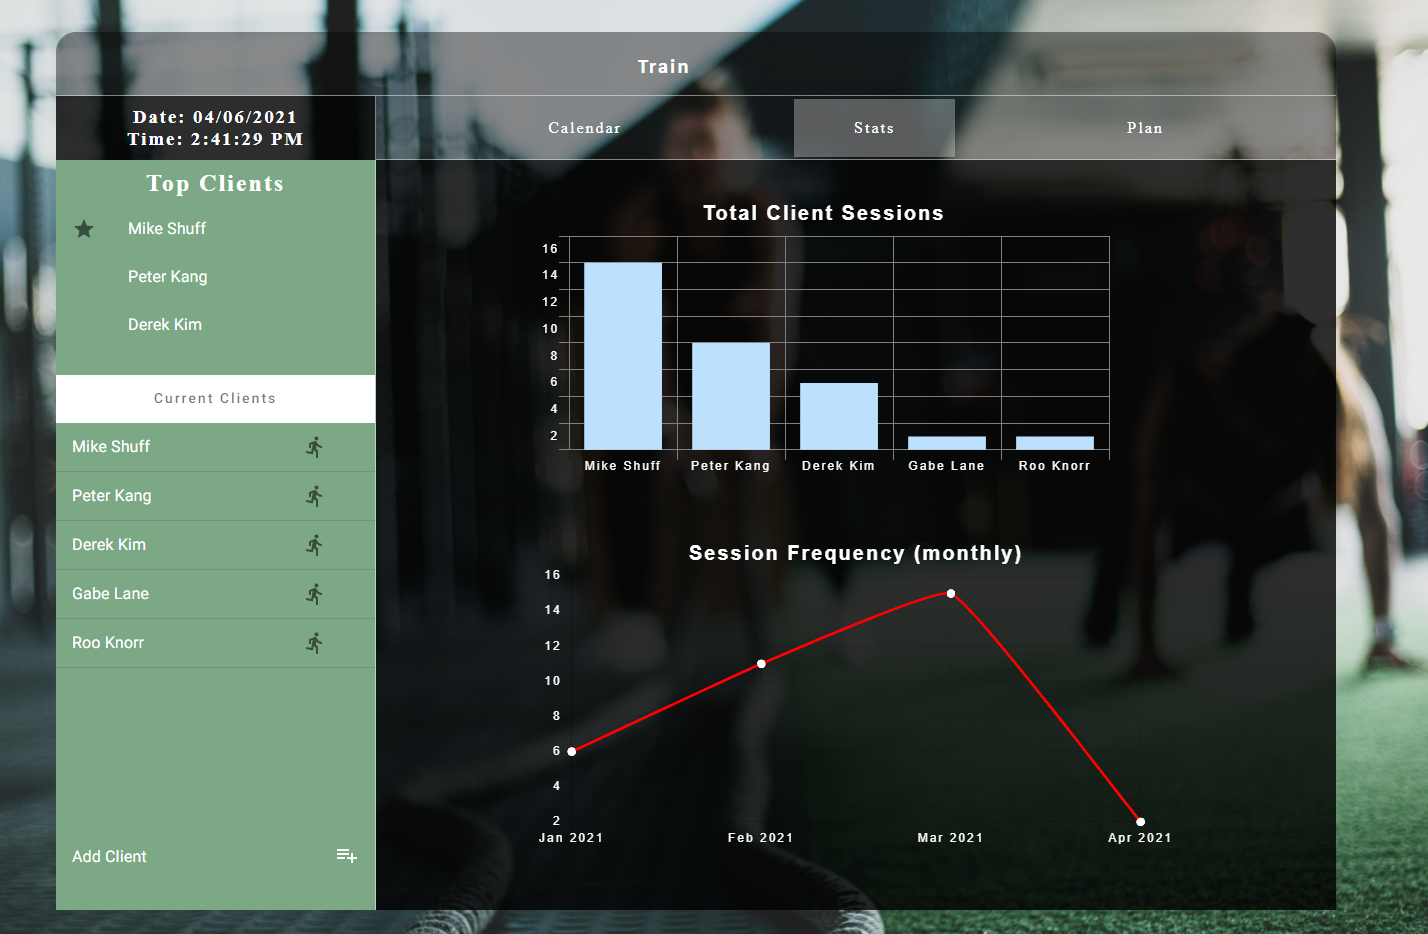The image size is (1428, 934).
Task: Click the running icon beside Derek Kim
Action: [x=314, y=545]
